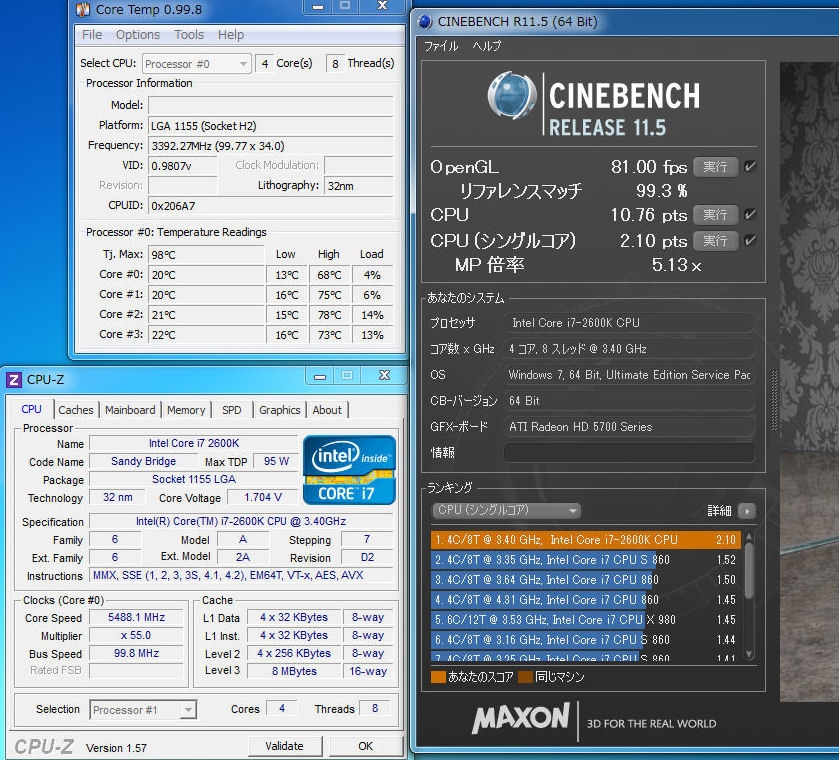The width and height of the screenshot is (839, 760).
Task: Click the 情報 info input field
Action: (x=629, y=453)
